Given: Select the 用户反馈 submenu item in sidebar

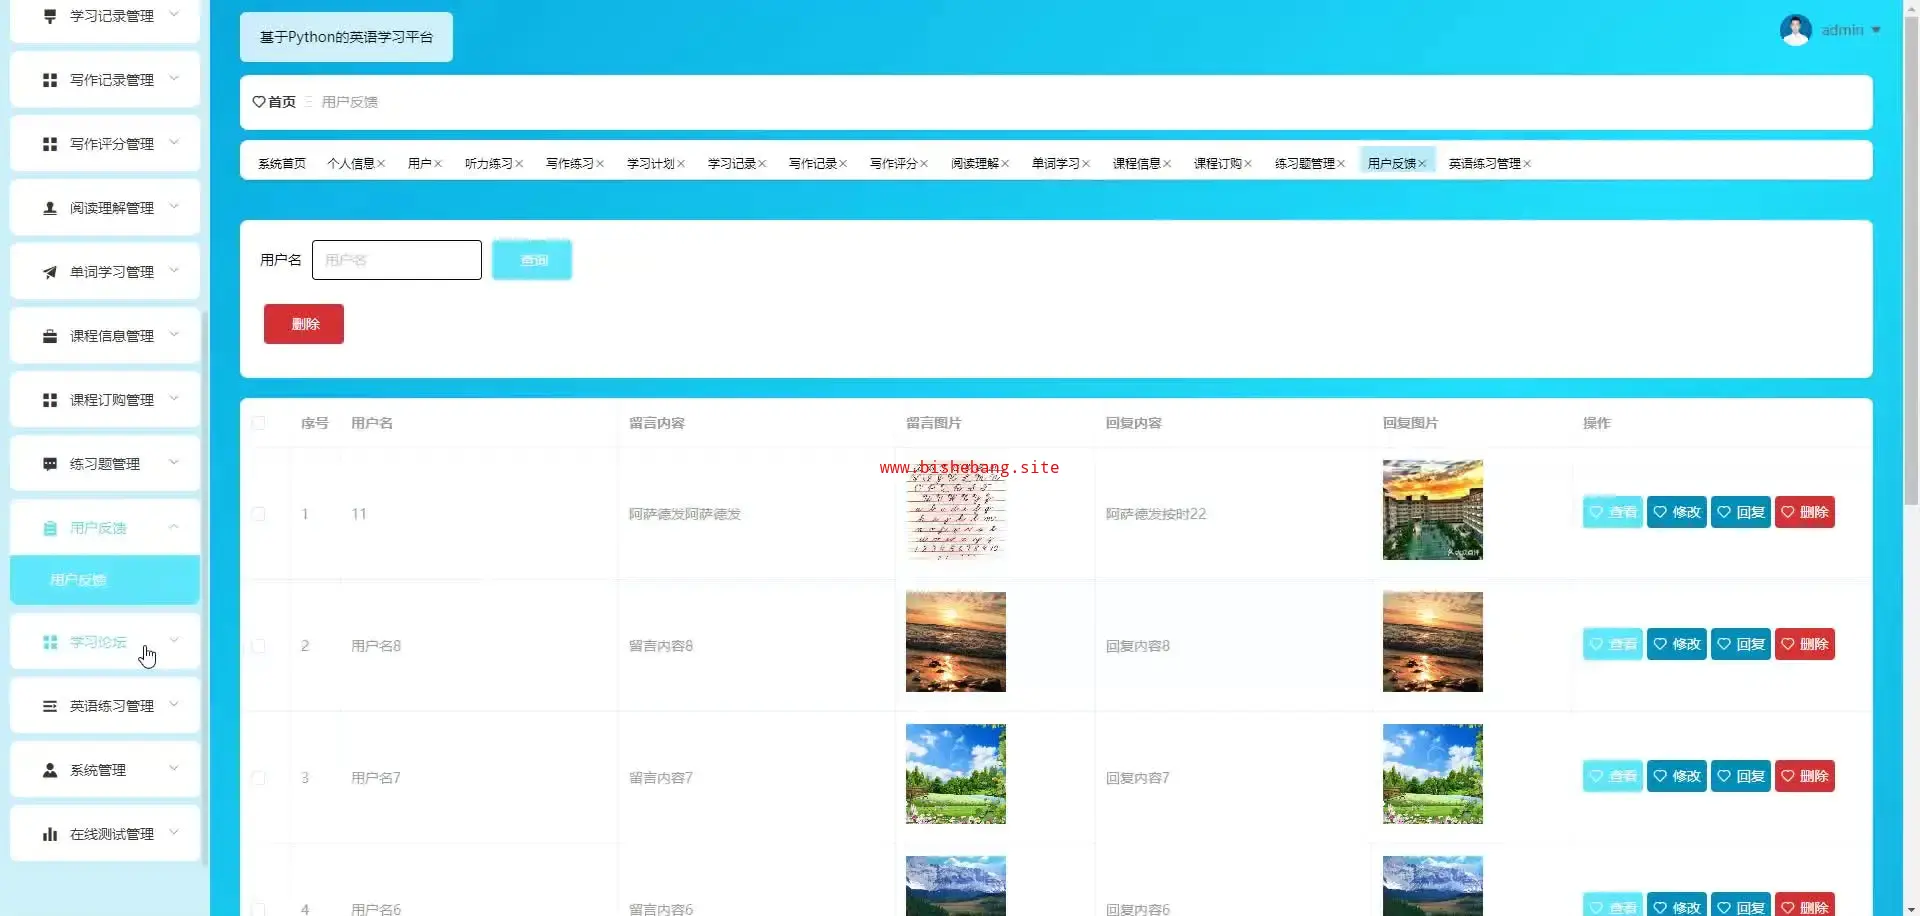Looking at the screenshot, I should 105,580.
